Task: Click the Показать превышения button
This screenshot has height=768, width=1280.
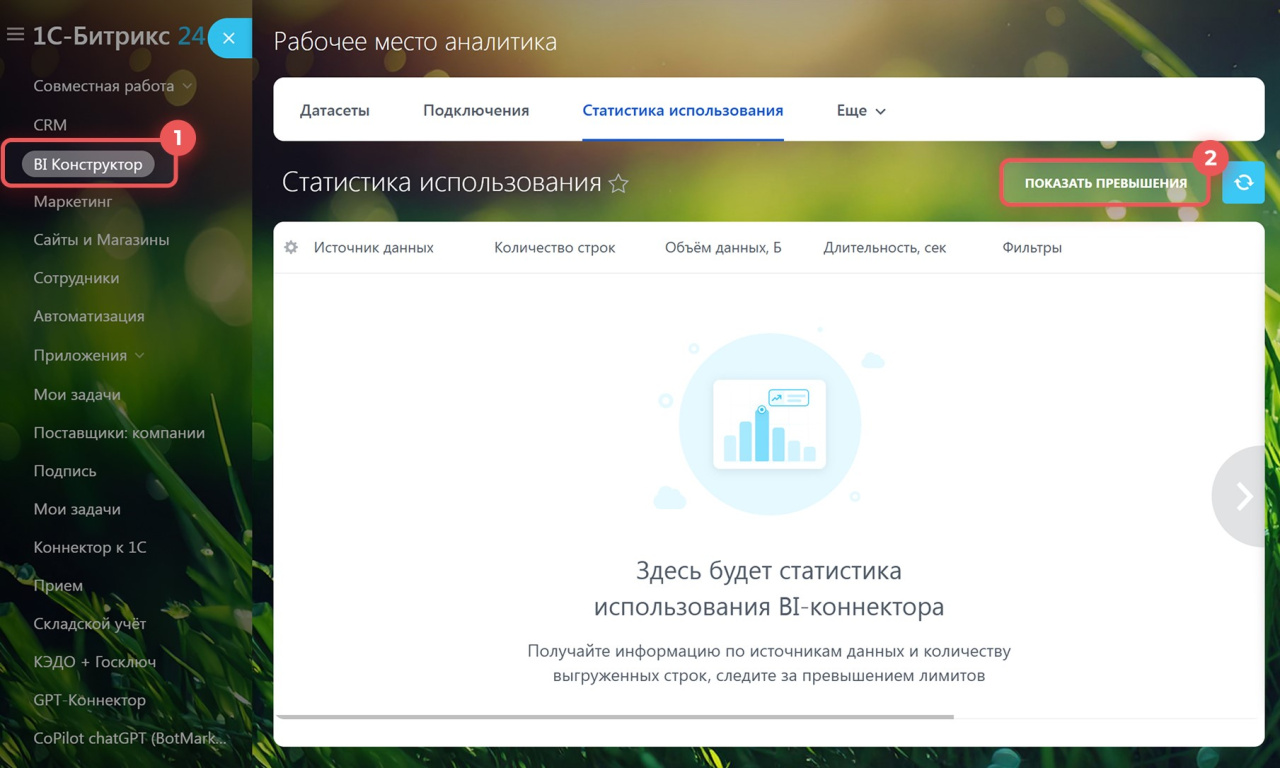Action: click(x=1105, y=183)
